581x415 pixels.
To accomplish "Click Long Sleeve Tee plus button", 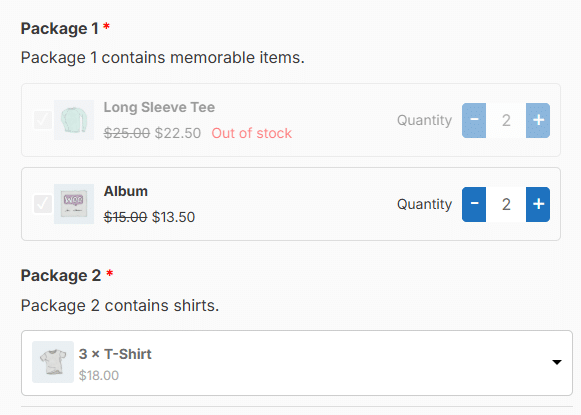I will click(x=538, y=120).
